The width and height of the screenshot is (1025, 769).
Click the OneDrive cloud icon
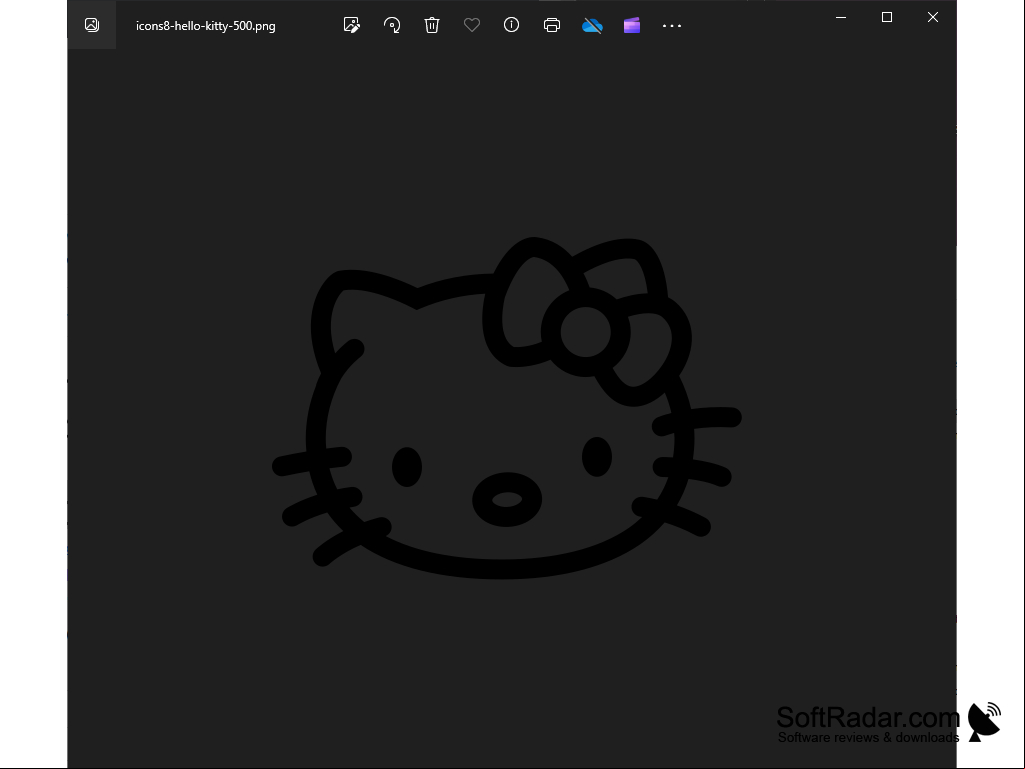click(592, 26)
